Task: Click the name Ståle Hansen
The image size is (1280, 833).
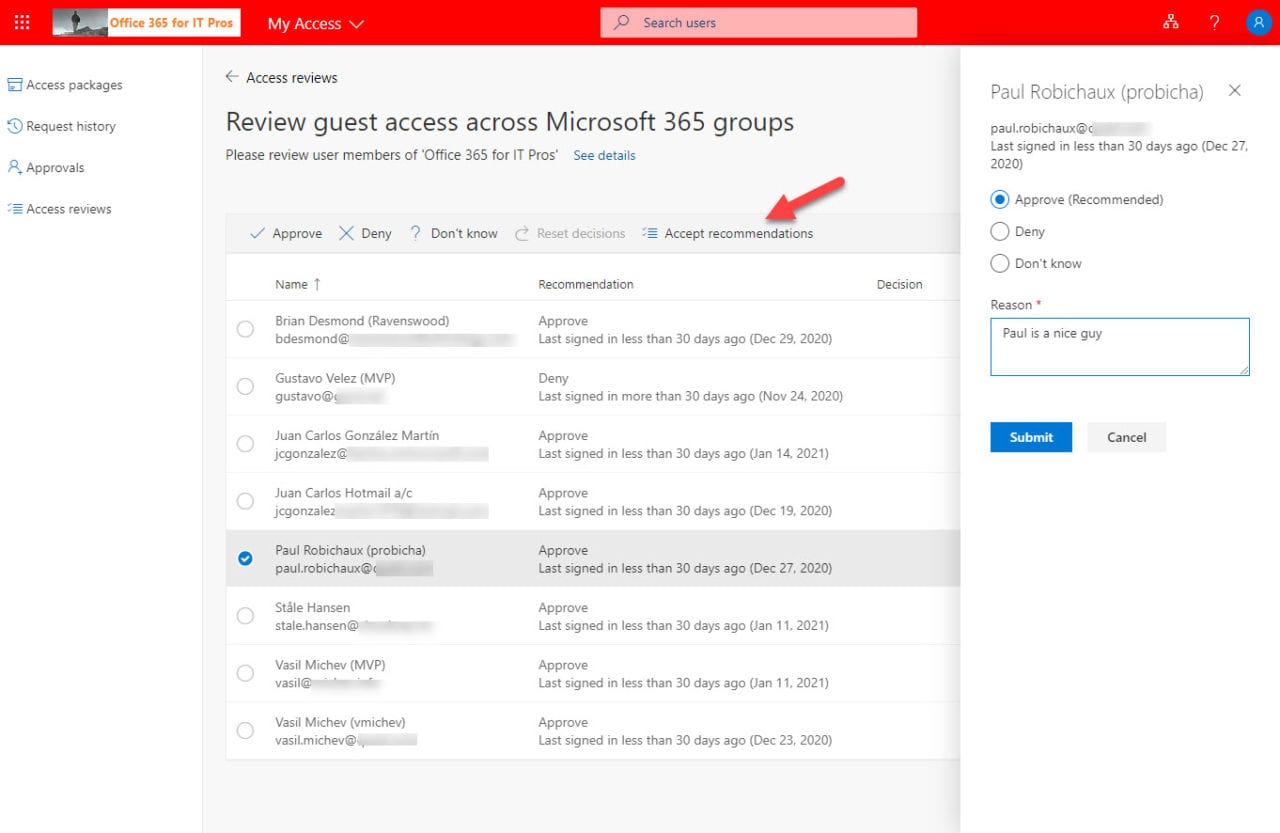Action: coord(313,607)
